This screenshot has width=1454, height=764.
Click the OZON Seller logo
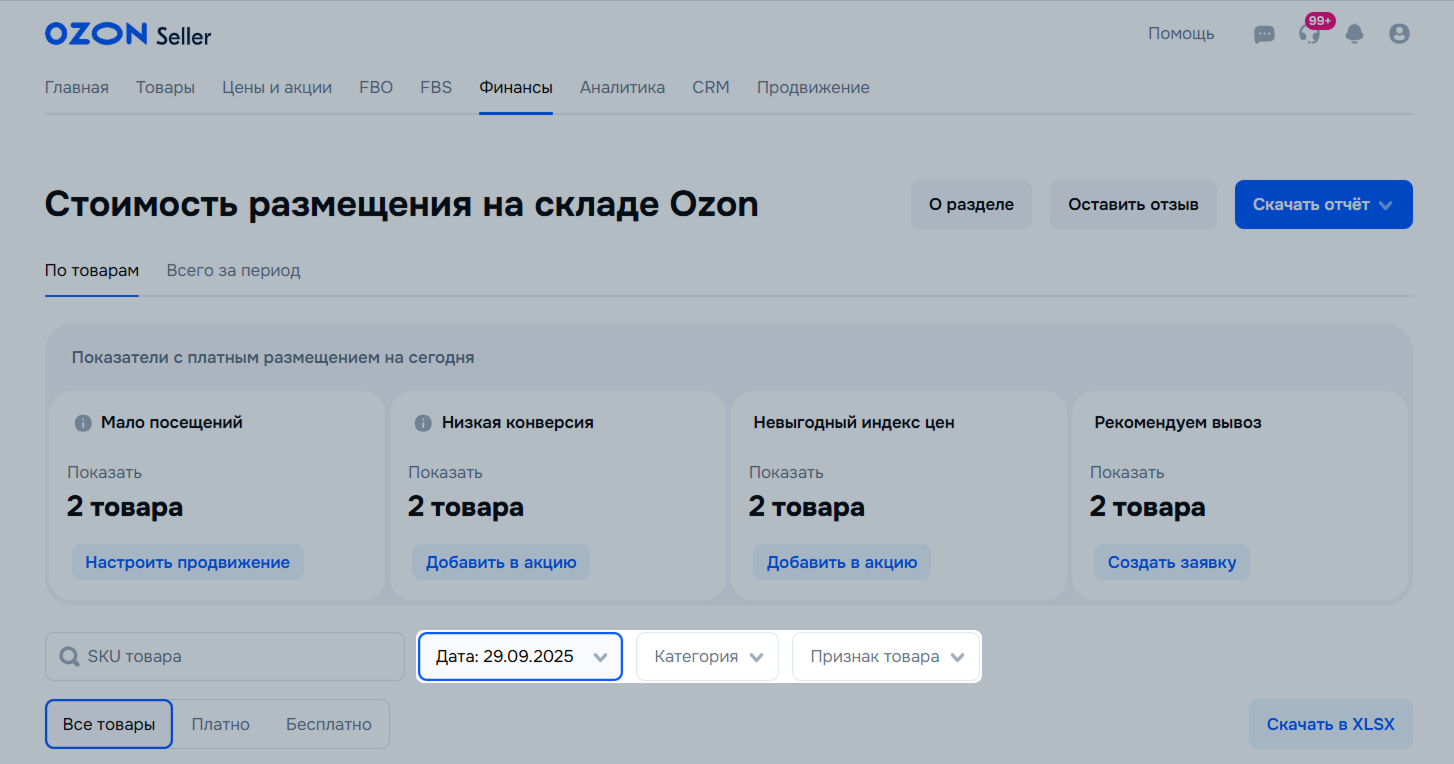(x=128, y=34)
